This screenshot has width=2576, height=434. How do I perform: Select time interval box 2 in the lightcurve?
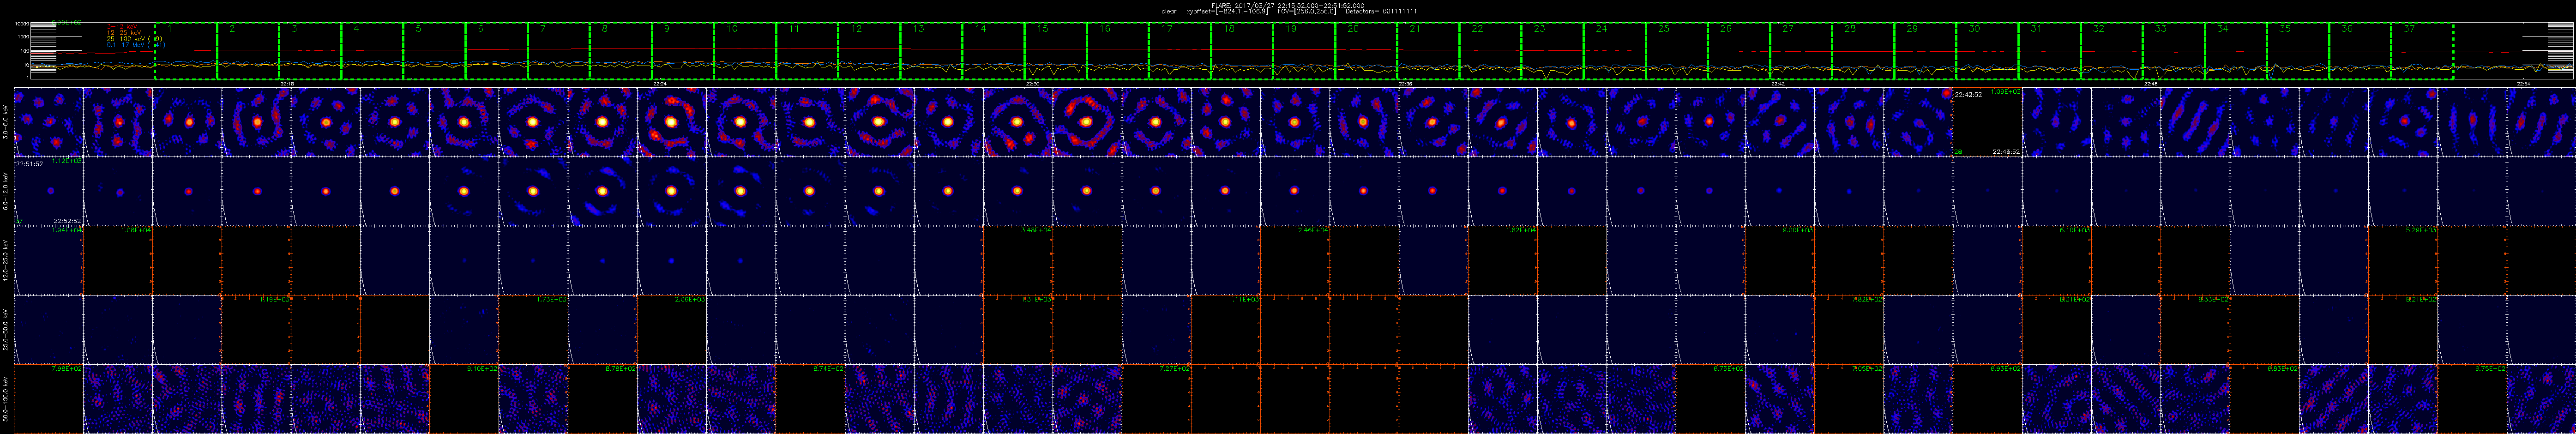click(248, 51)
